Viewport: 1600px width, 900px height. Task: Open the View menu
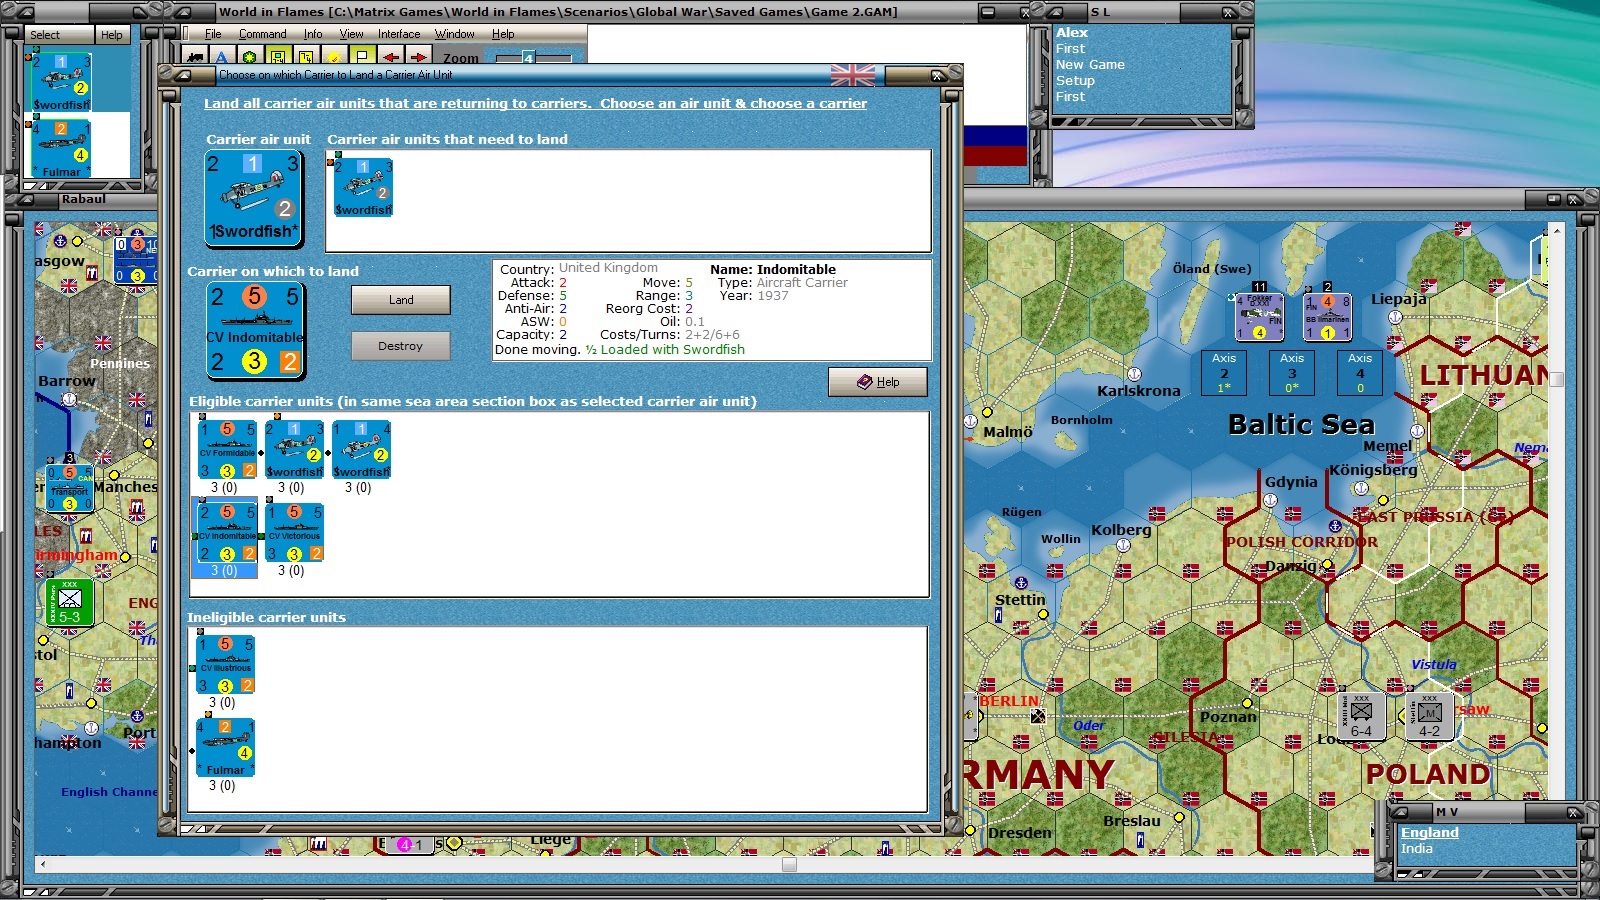coord(351,33)
